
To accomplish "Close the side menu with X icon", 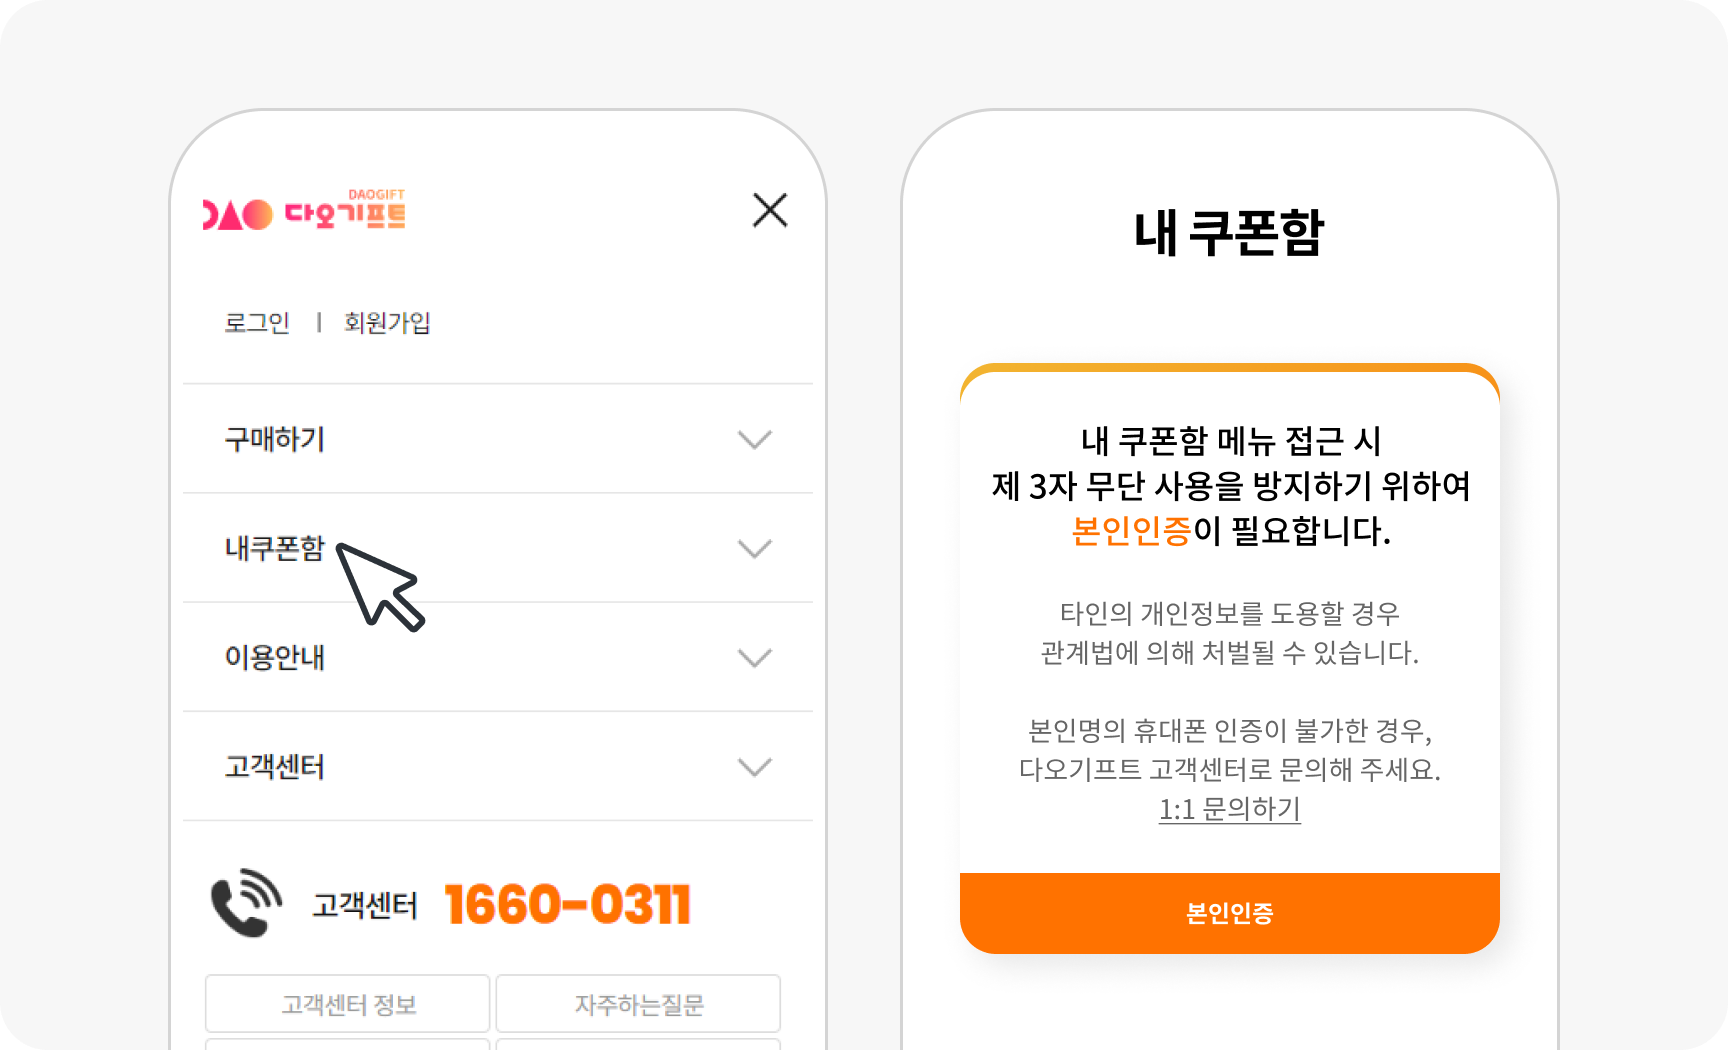I will click(x=769, y=210).
